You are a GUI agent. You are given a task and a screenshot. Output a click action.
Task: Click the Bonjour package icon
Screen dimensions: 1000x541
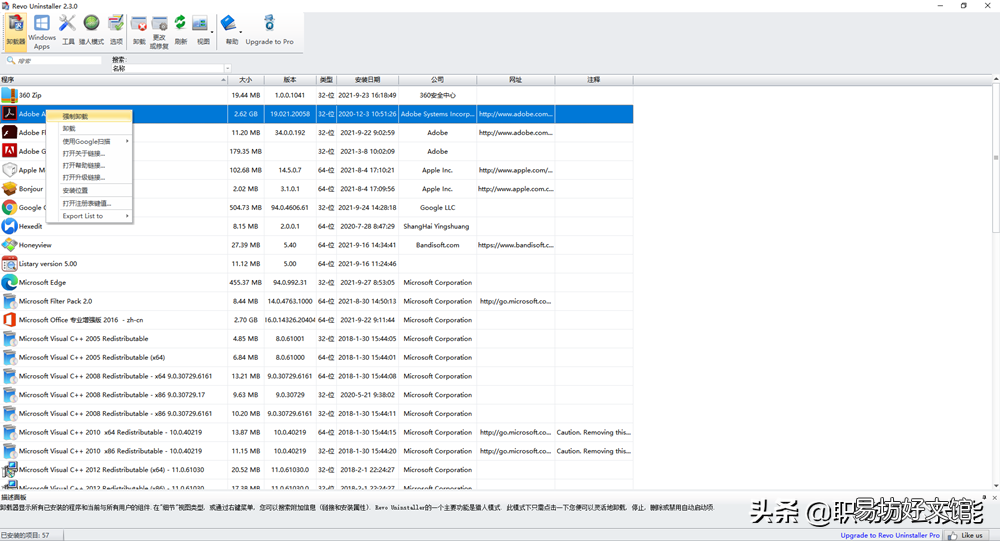tap(9, 188)
